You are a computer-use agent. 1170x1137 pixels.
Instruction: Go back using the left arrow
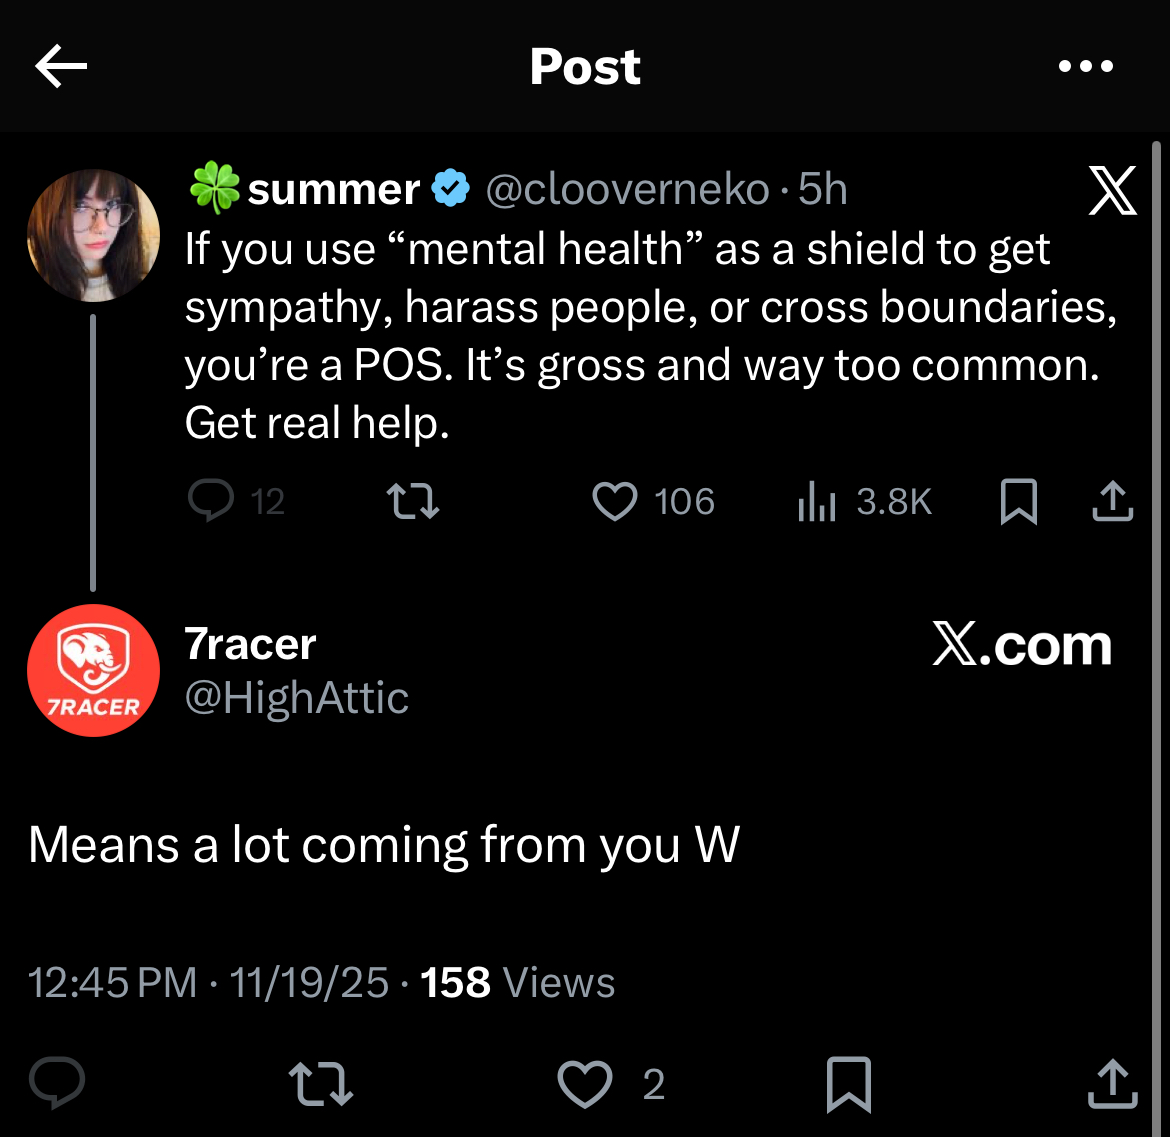pyautogui.click(x=61, y=66)
